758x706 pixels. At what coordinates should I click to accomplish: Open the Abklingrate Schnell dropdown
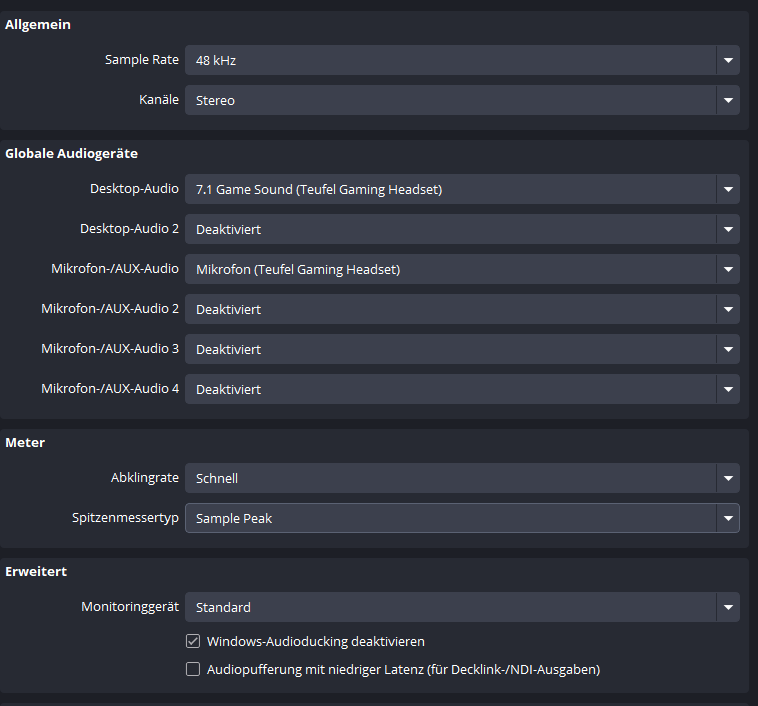pyautogui.click(x=450, y=478)
